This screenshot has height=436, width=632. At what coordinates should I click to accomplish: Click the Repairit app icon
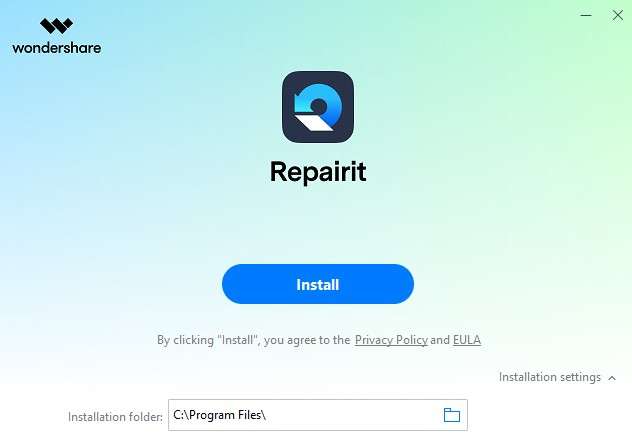coord(318,107)
